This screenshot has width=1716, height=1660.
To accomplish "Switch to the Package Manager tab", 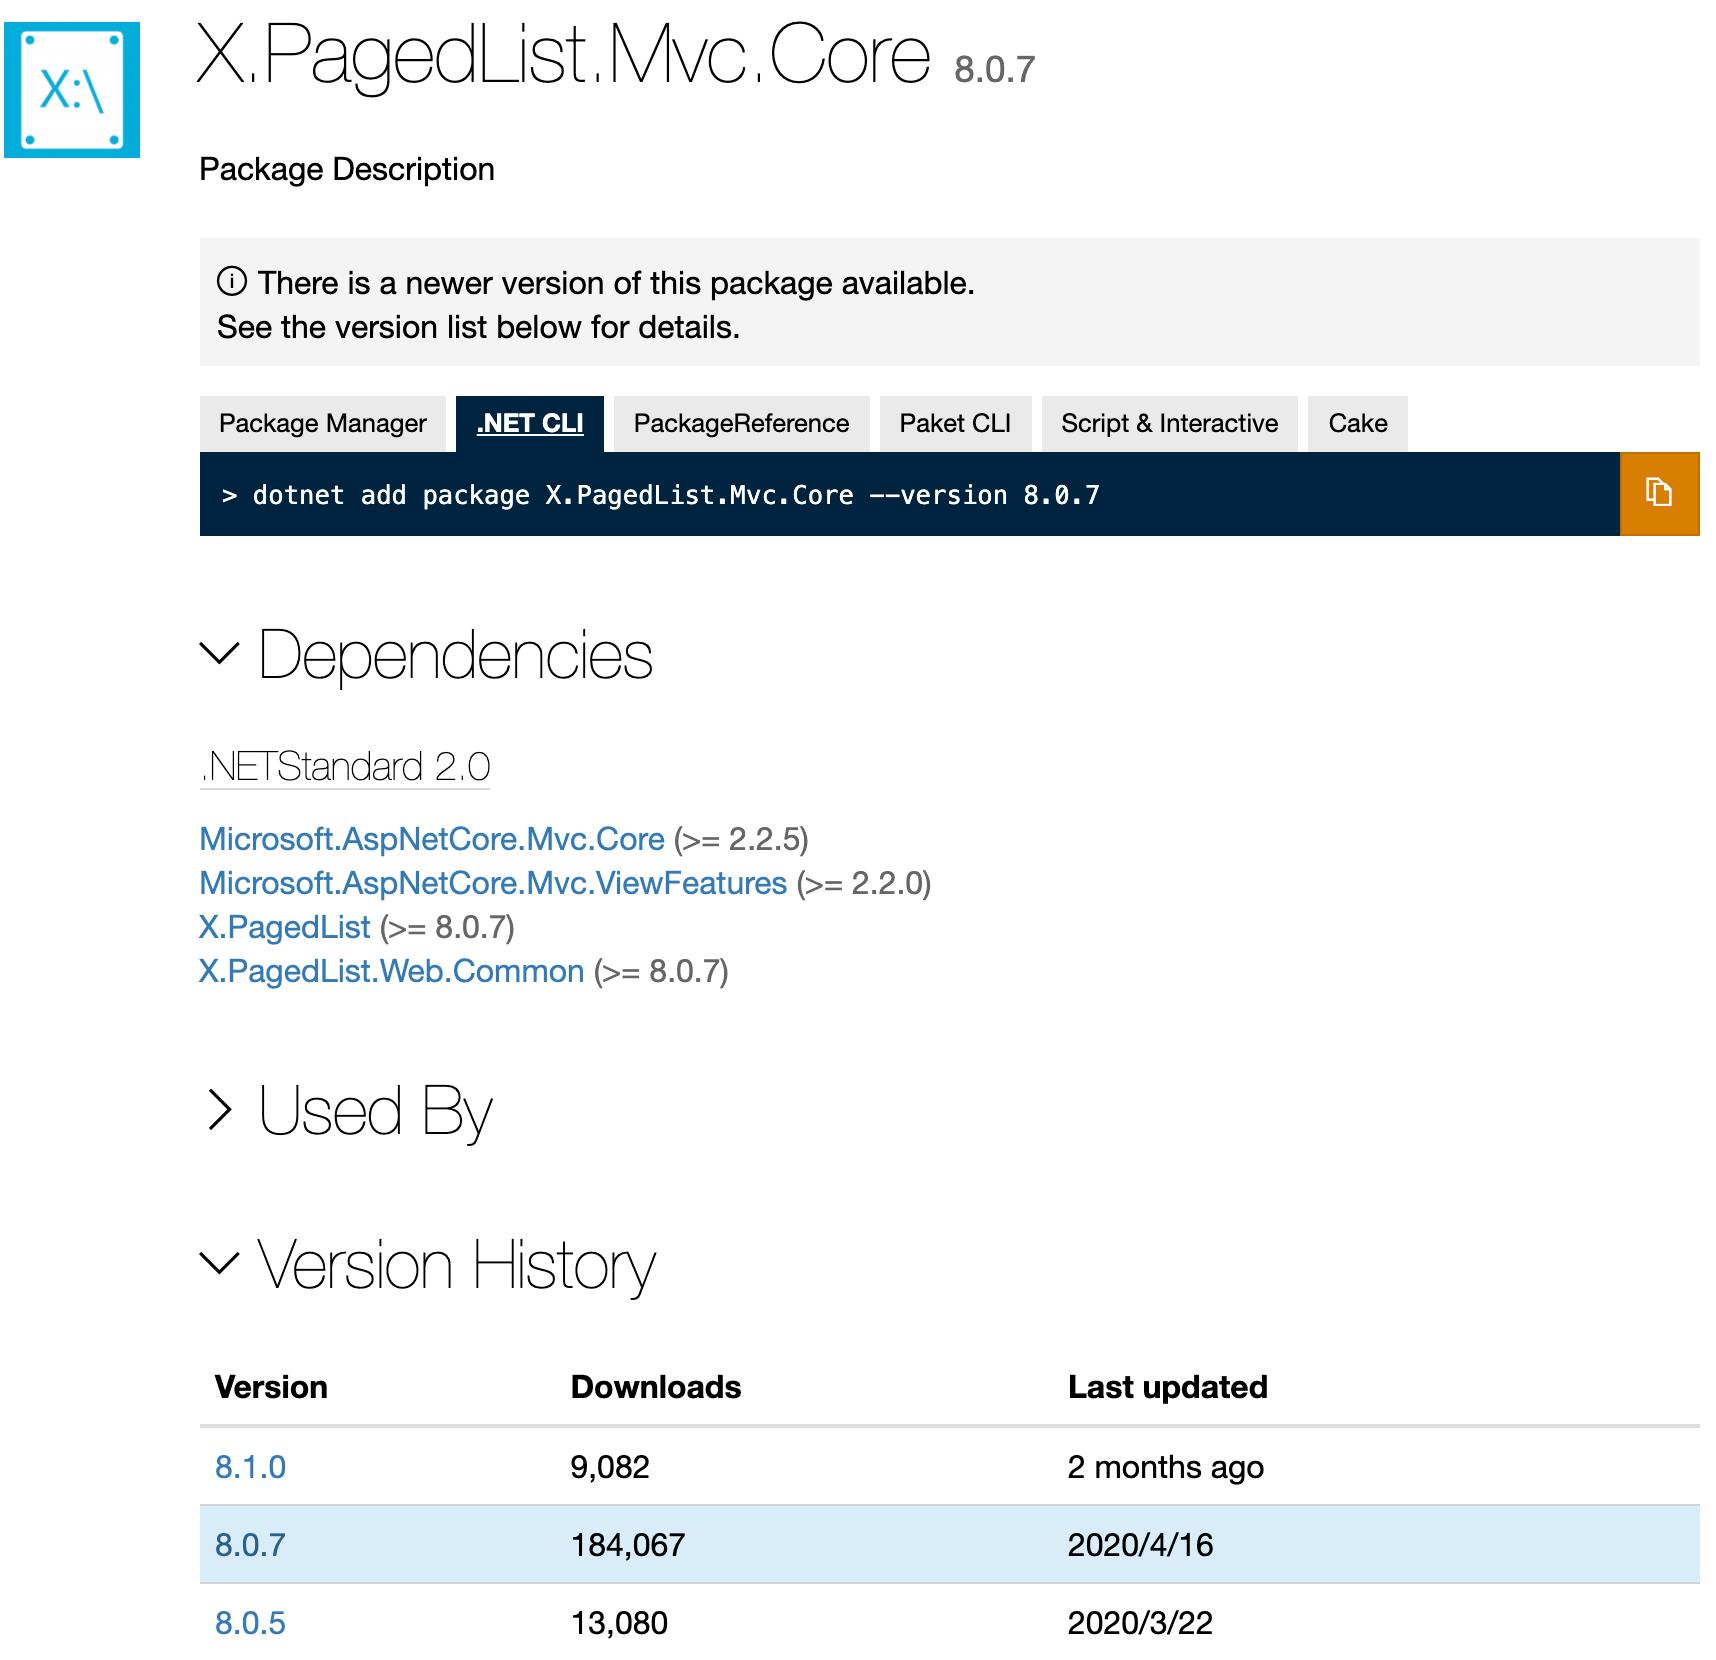I will pyautogui.click(x=322, y=424).
